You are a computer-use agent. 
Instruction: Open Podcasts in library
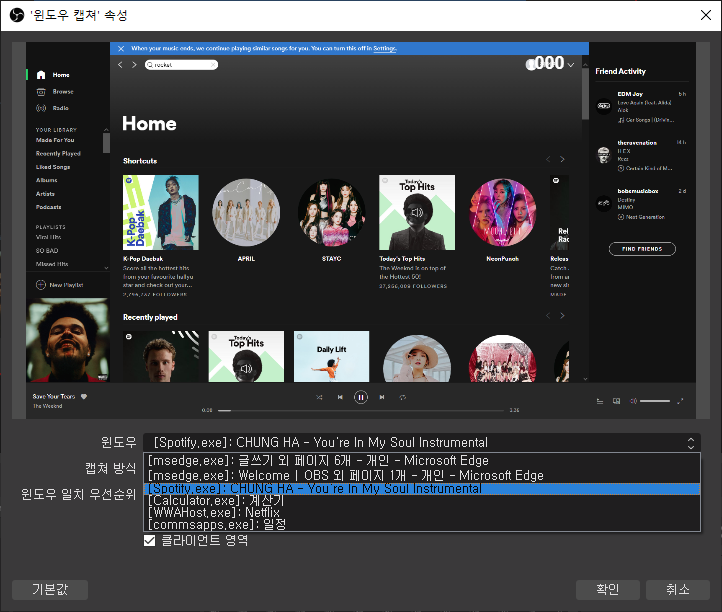48,207
